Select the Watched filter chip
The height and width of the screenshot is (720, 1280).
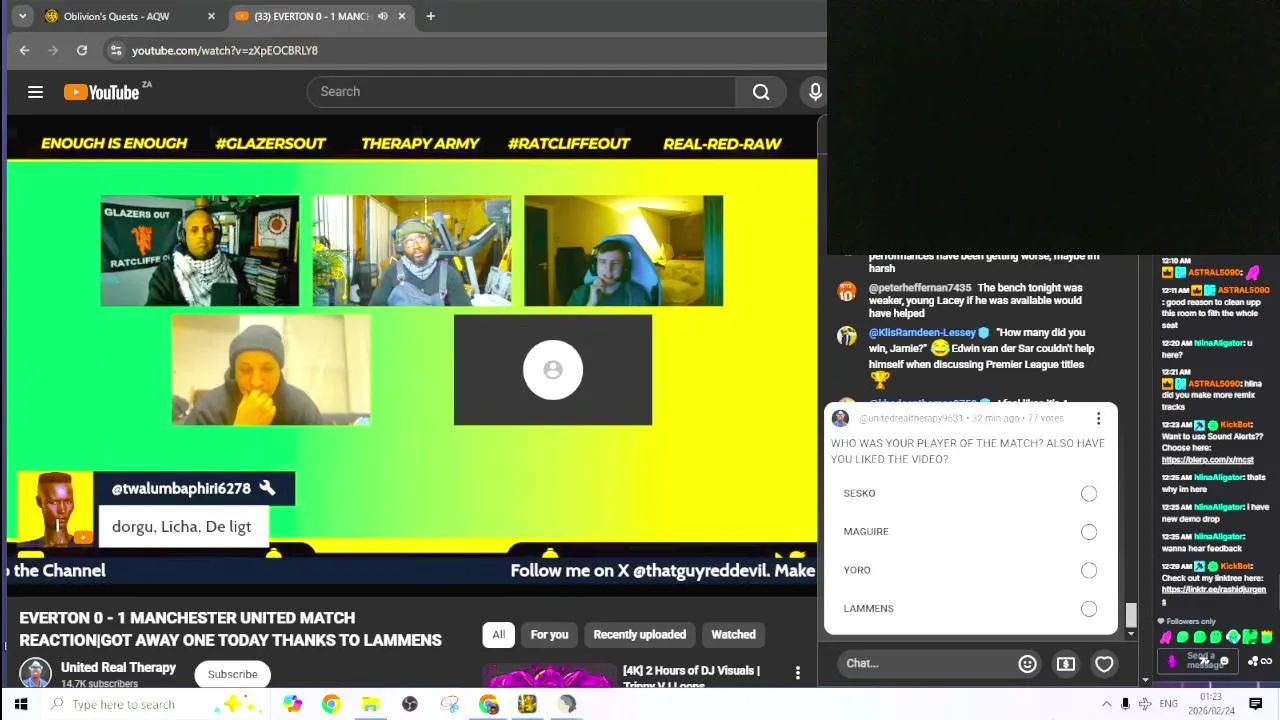(733, 634)
